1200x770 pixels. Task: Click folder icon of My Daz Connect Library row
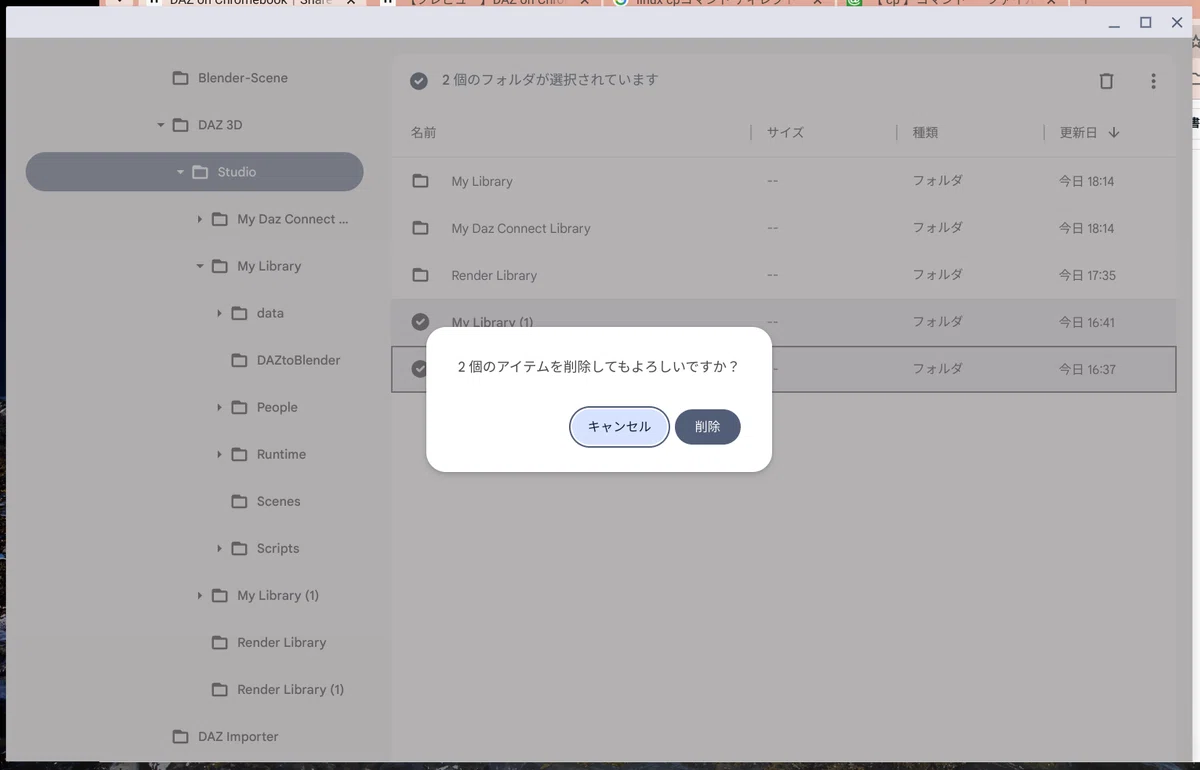point(420,228)
